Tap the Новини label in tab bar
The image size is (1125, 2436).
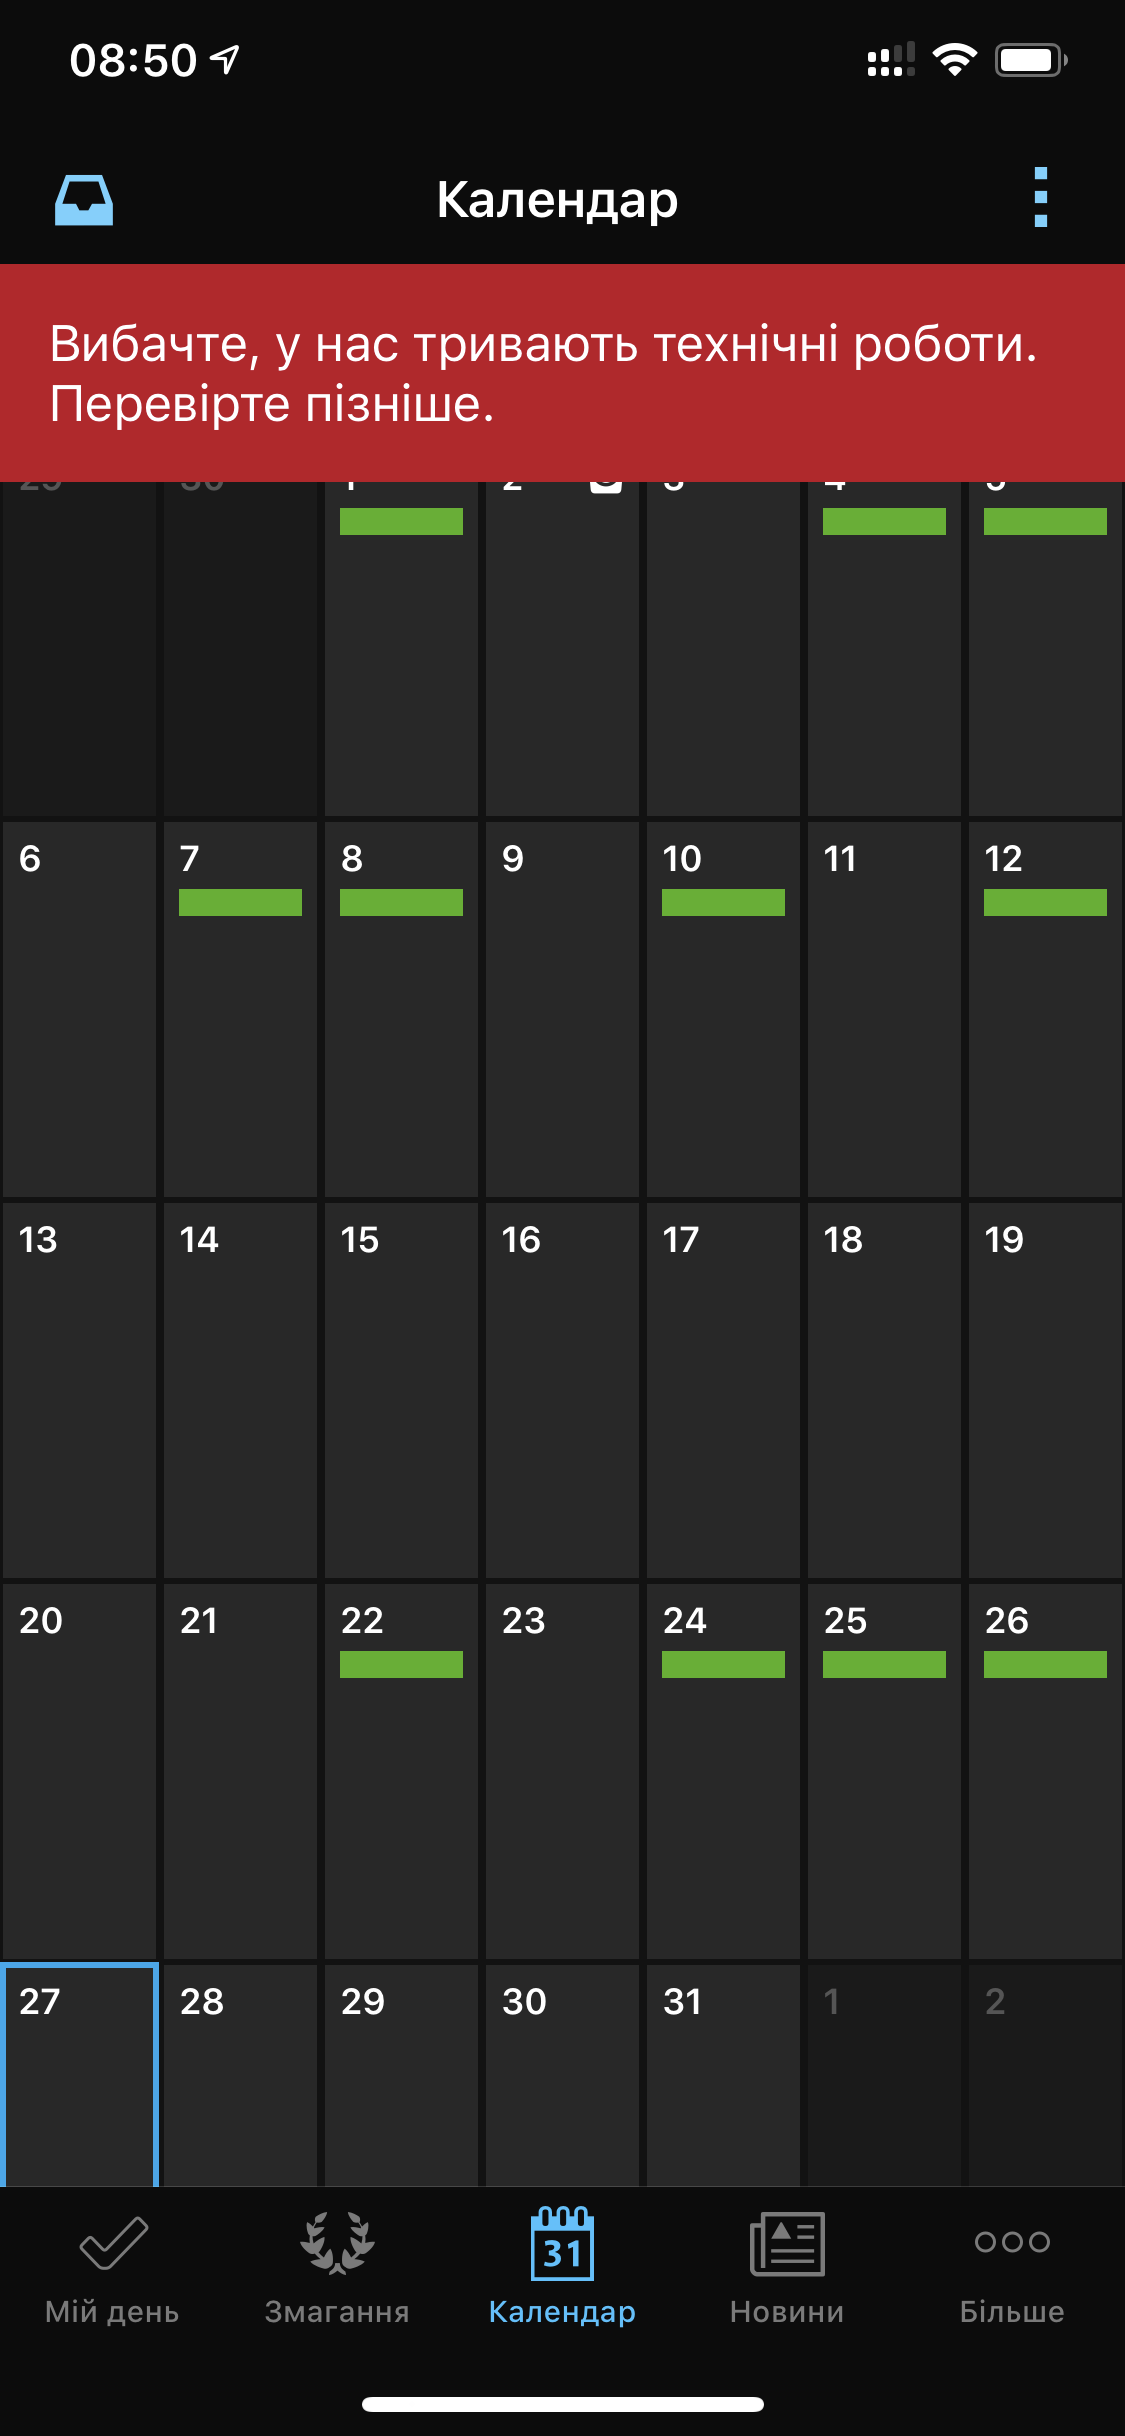pos(787,2312)
